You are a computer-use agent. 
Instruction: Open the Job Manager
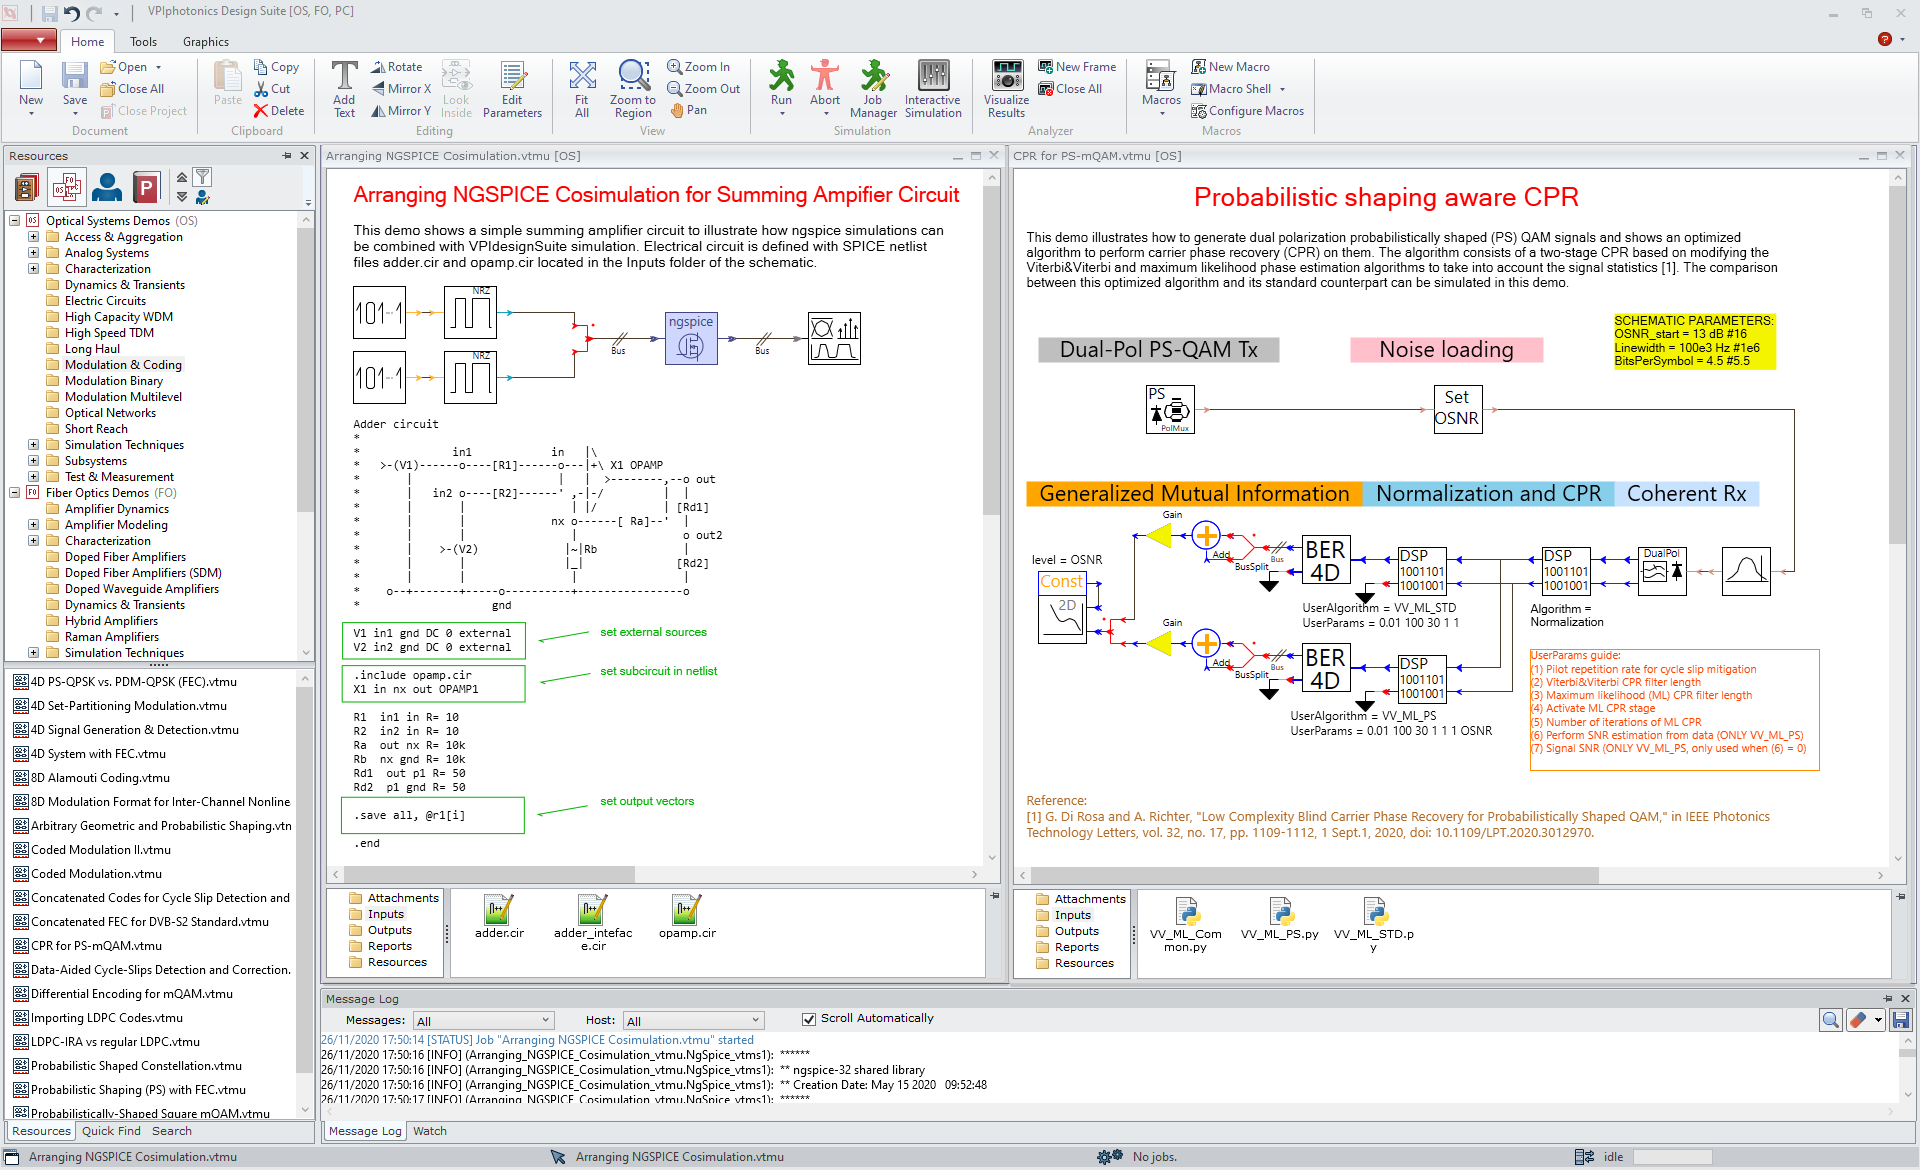point(873,89)
